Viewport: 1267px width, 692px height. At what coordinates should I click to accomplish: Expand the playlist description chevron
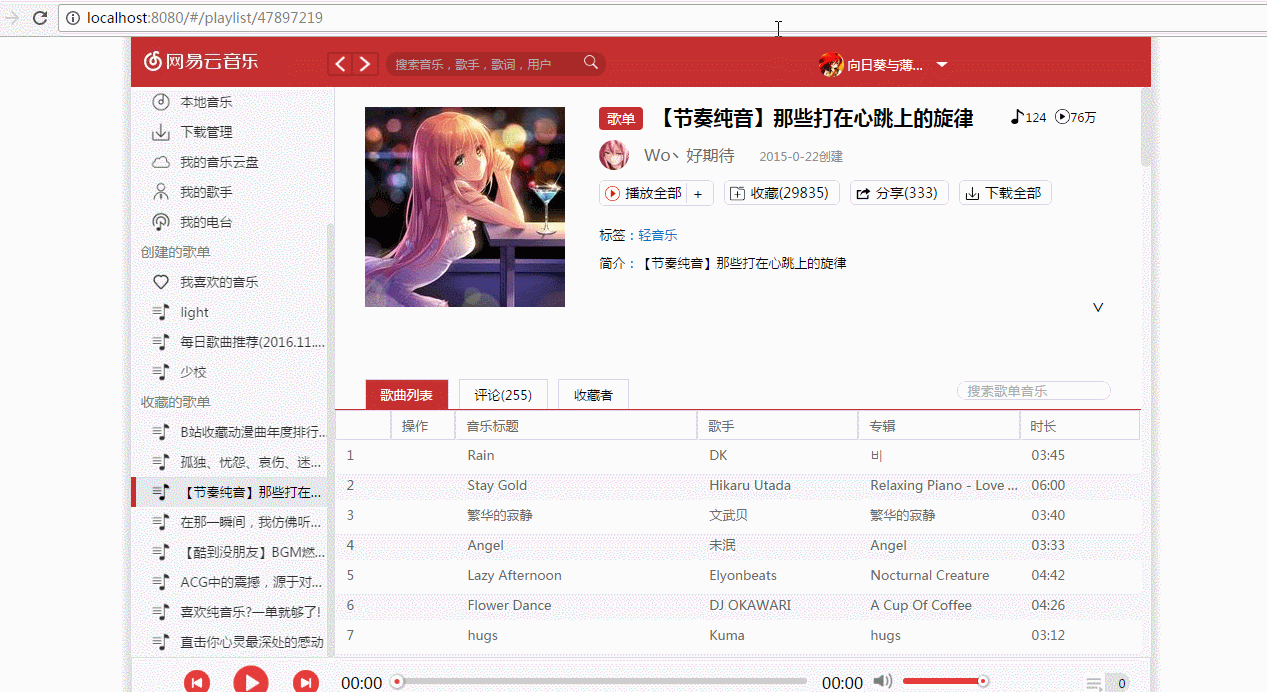click(1097, 307)
